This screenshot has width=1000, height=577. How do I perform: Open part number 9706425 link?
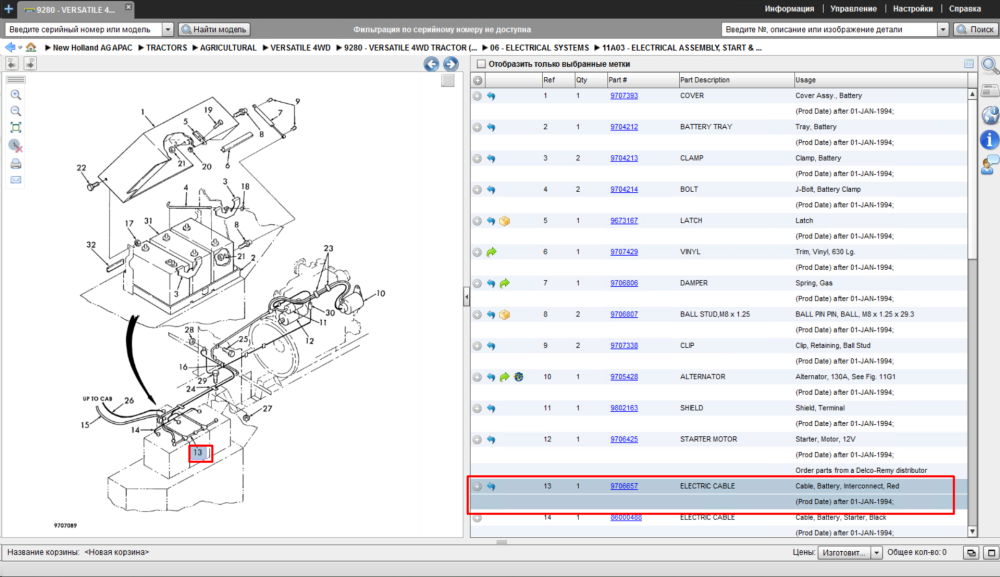pos(624,439)
